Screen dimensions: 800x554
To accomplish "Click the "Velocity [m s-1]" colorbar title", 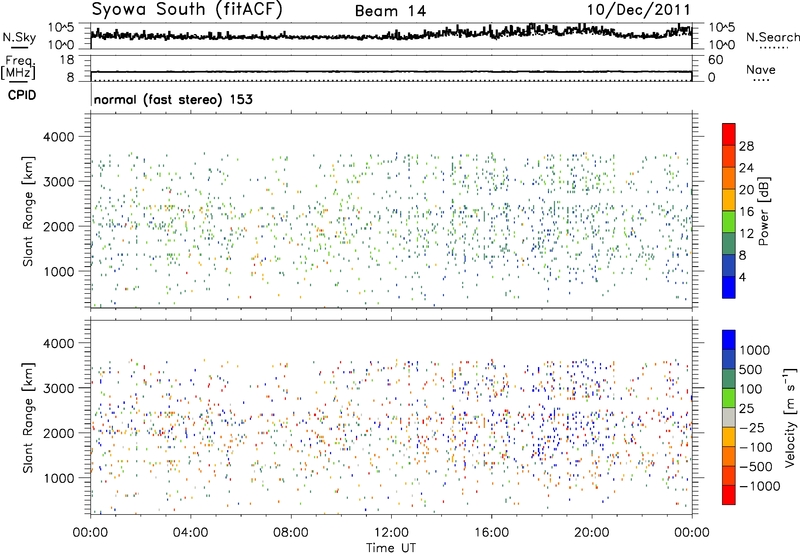I will tap(790, 417).
